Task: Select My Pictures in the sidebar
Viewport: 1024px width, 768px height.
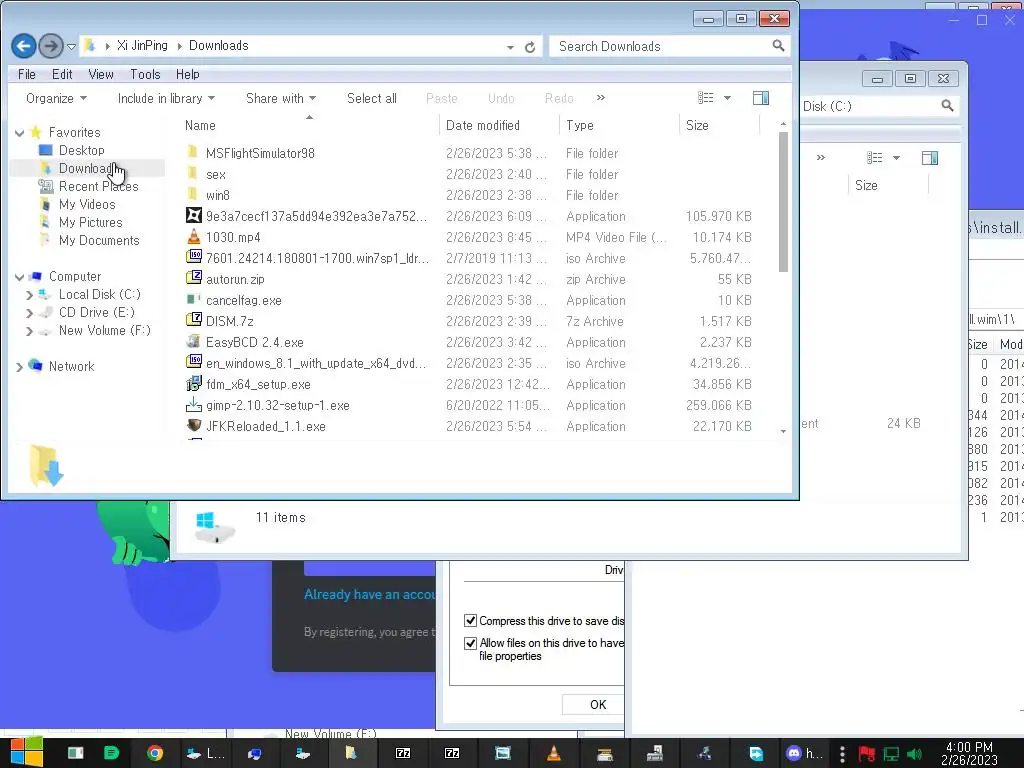Action: pos(90,223)
